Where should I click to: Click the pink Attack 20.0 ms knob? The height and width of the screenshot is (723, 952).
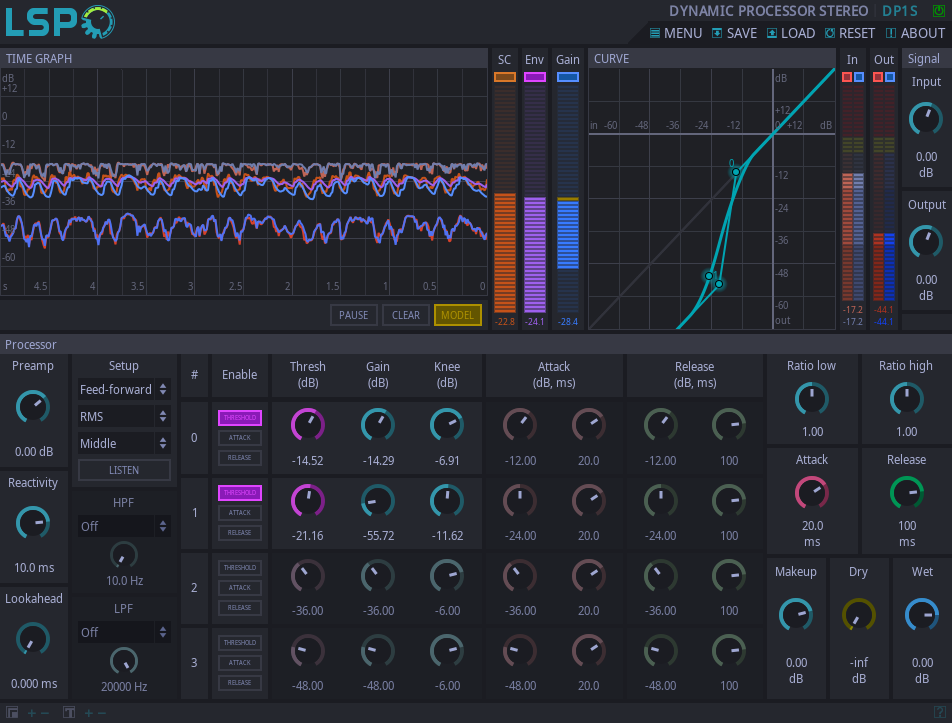coord(812,492)
